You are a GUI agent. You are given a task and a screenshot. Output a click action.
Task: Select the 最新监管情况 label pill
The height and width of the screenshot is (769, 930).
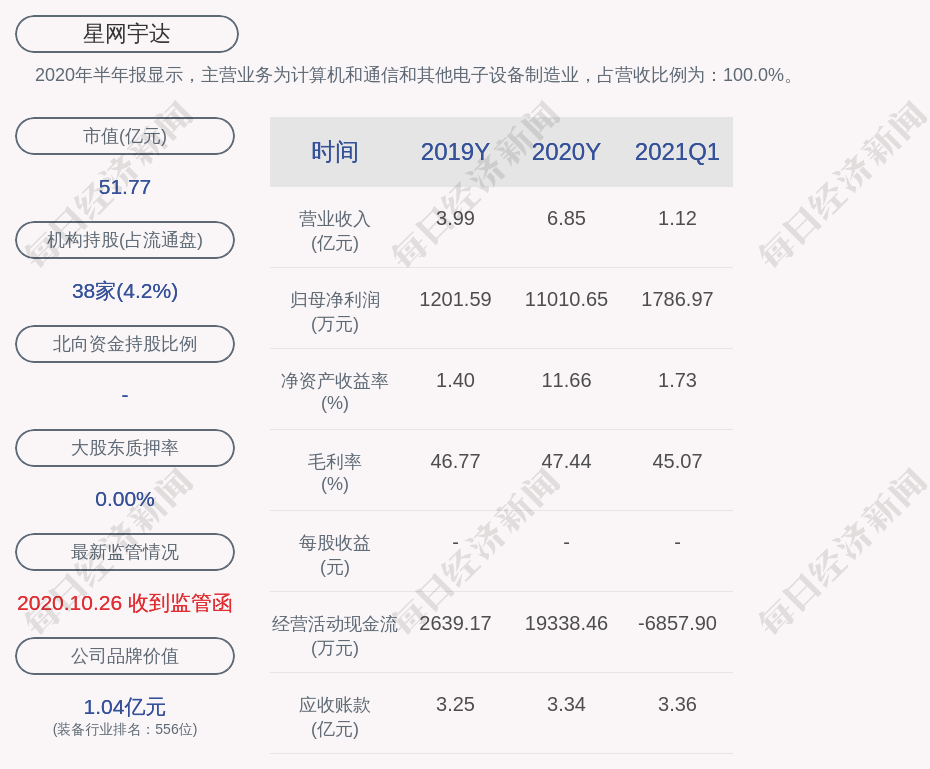(125, 552)
